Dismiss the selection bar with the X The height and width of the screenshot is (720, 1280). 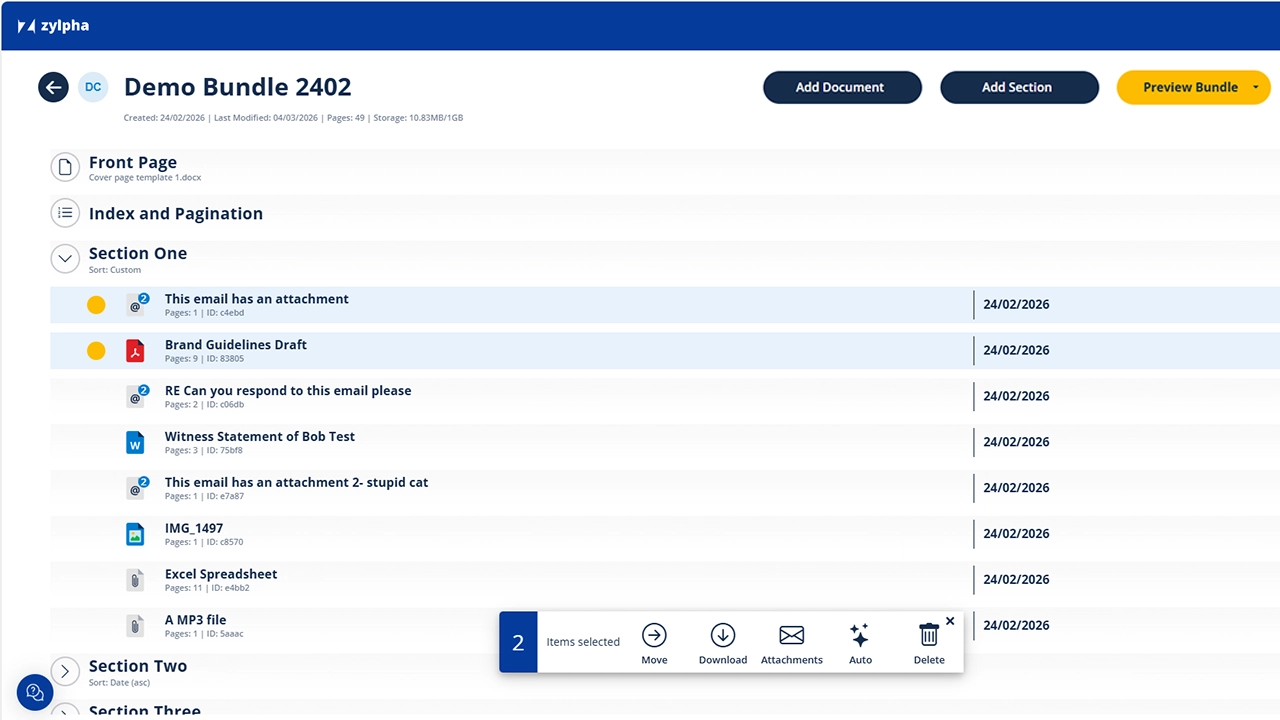[949, 620]
